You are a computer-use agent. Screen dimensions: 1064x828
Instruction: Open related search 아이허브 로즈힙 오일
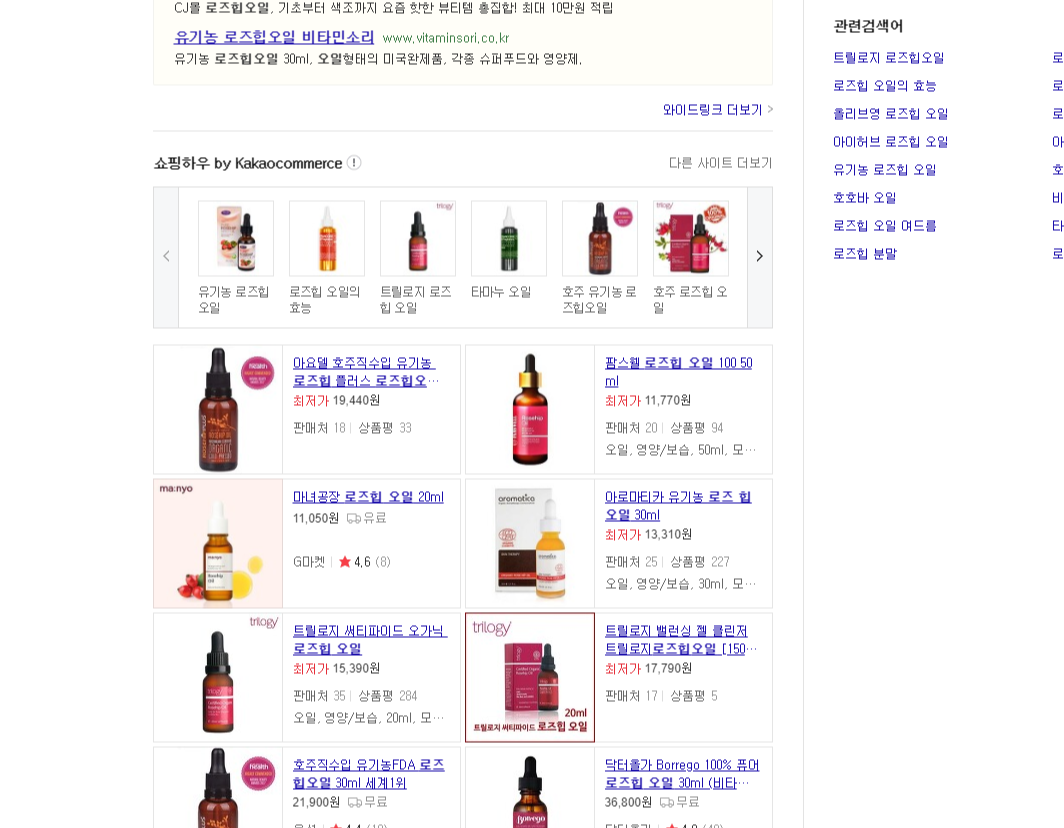coord(890,142)
